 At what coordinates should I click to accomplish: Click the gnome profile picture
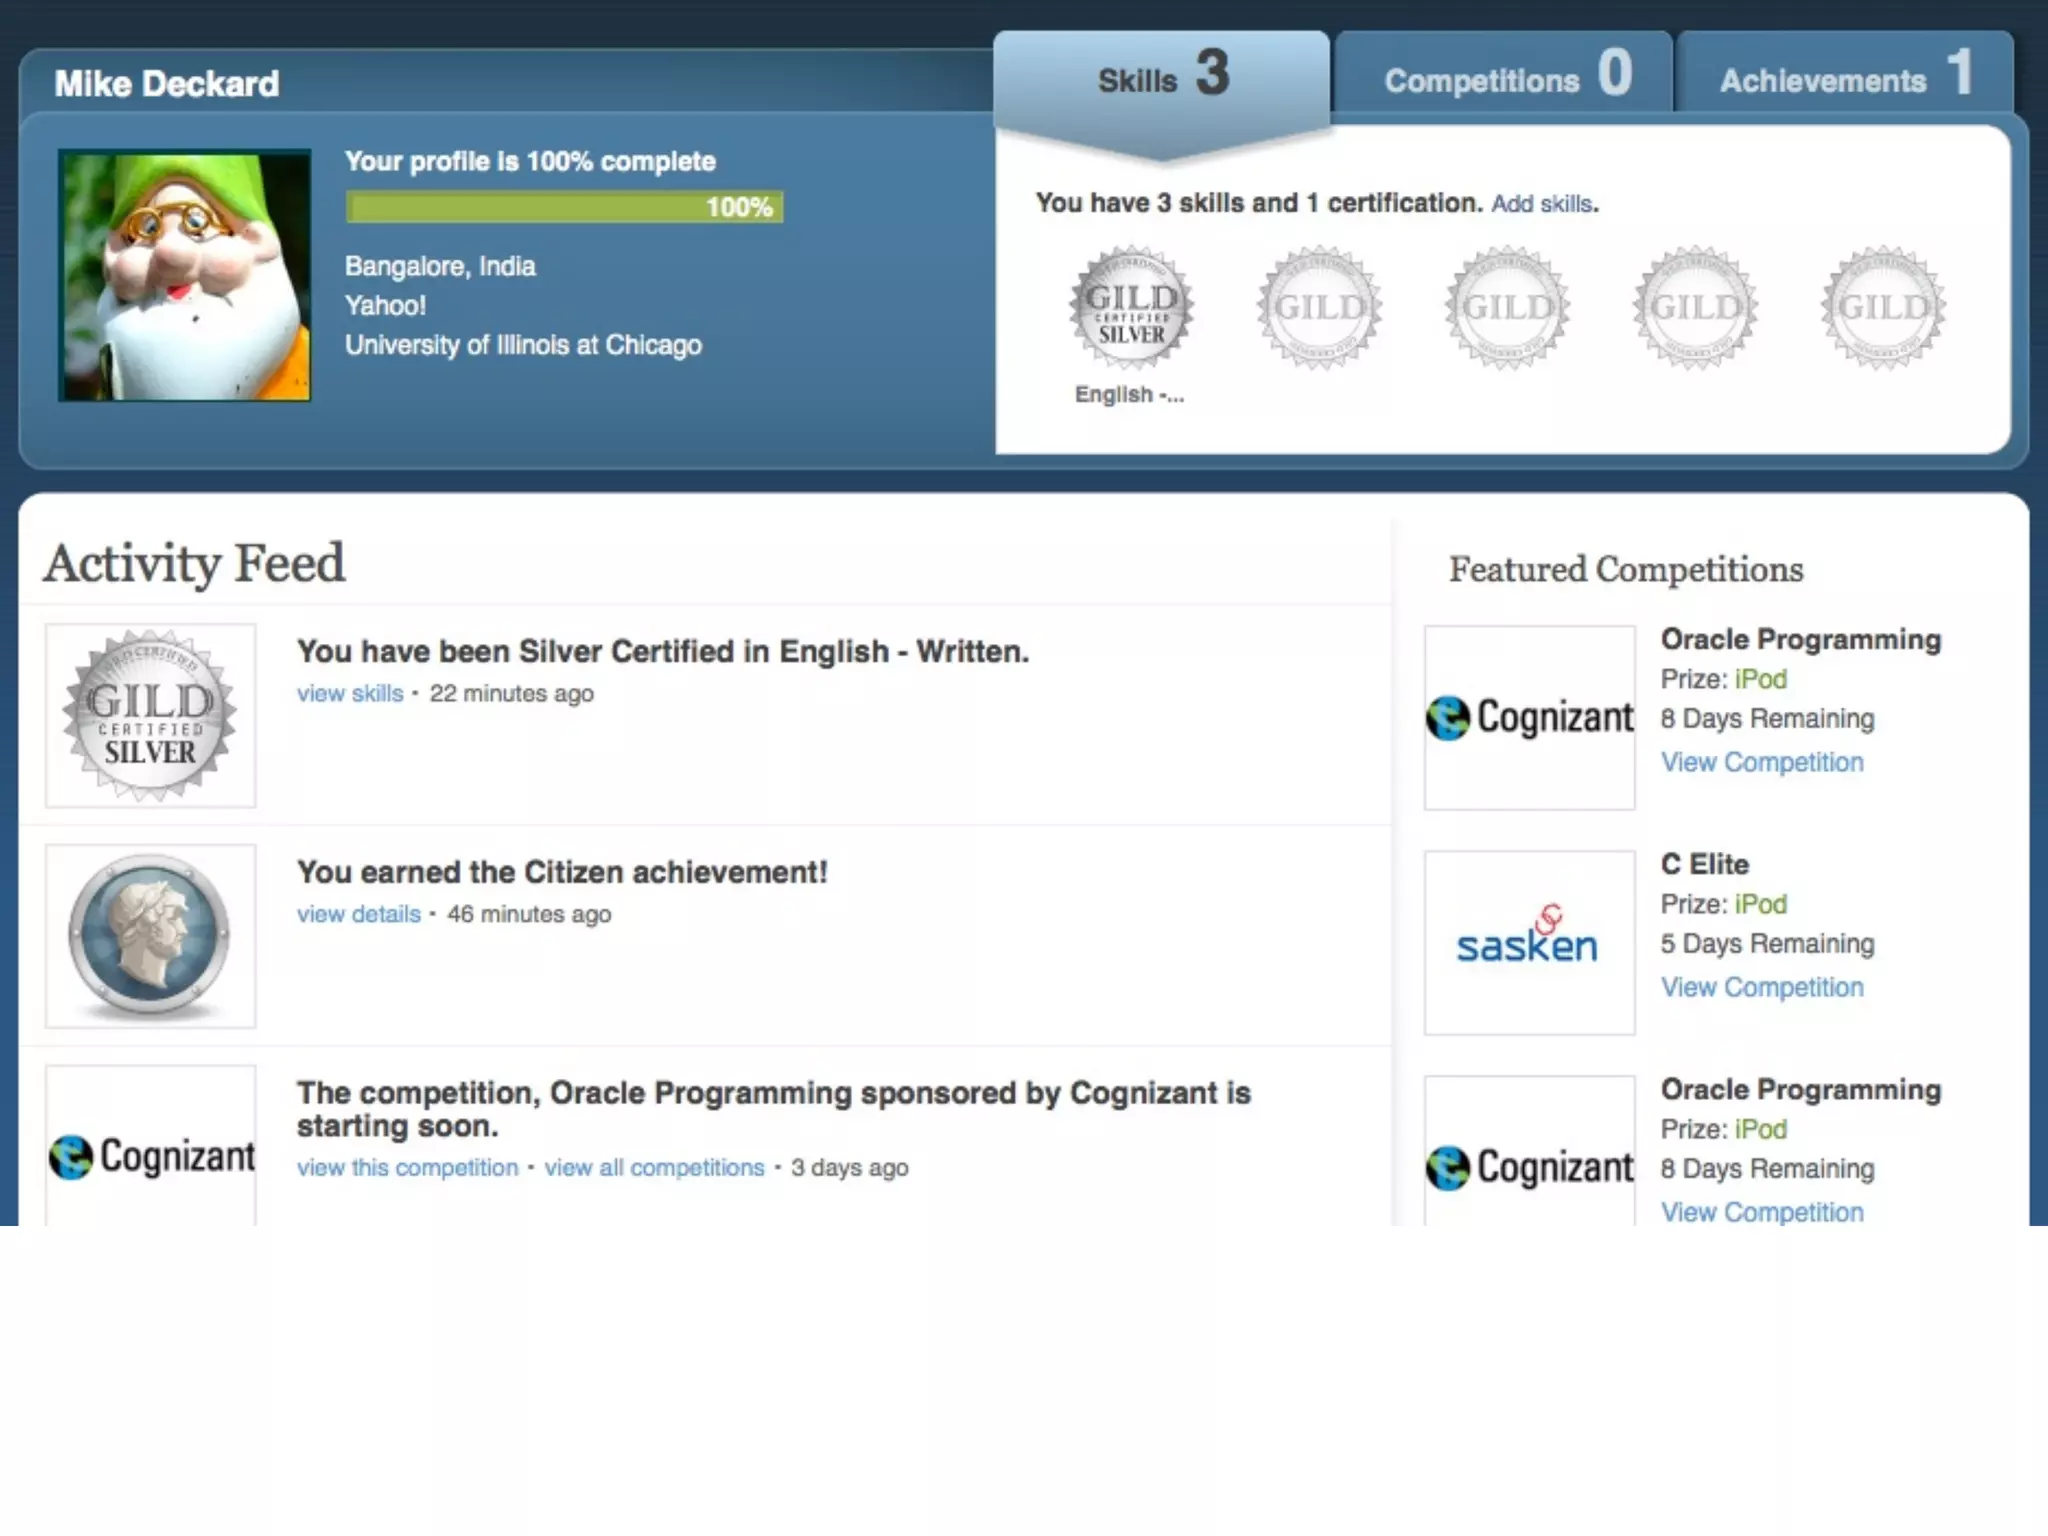pos(185,276)
